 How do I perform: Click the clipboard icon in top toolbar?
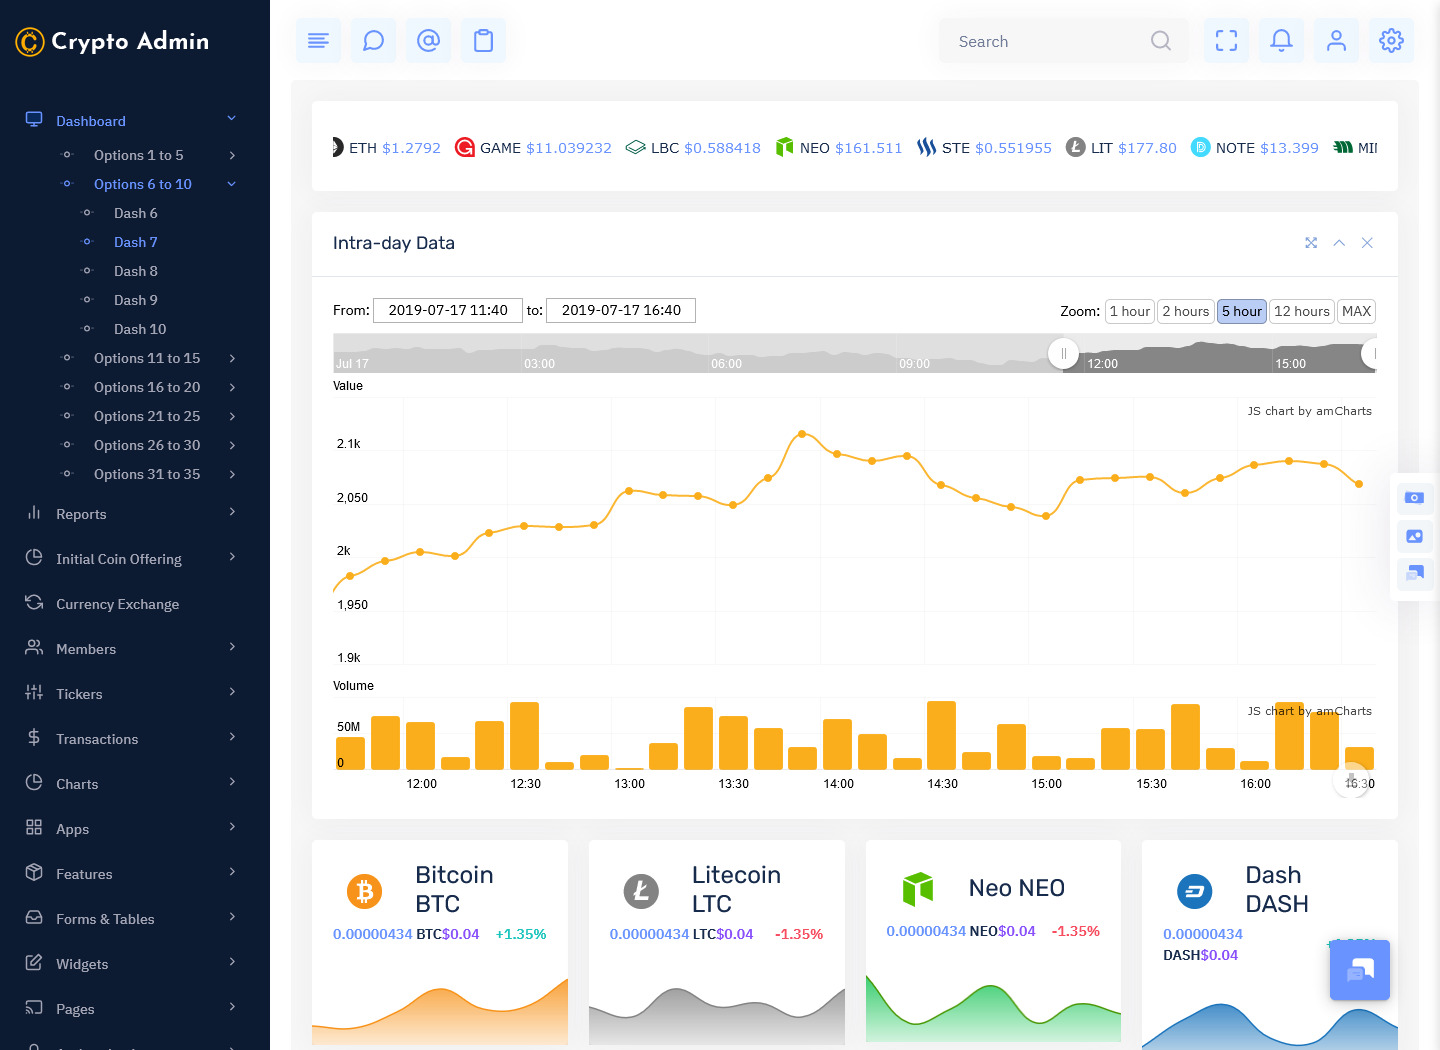[x=483, y=41]
